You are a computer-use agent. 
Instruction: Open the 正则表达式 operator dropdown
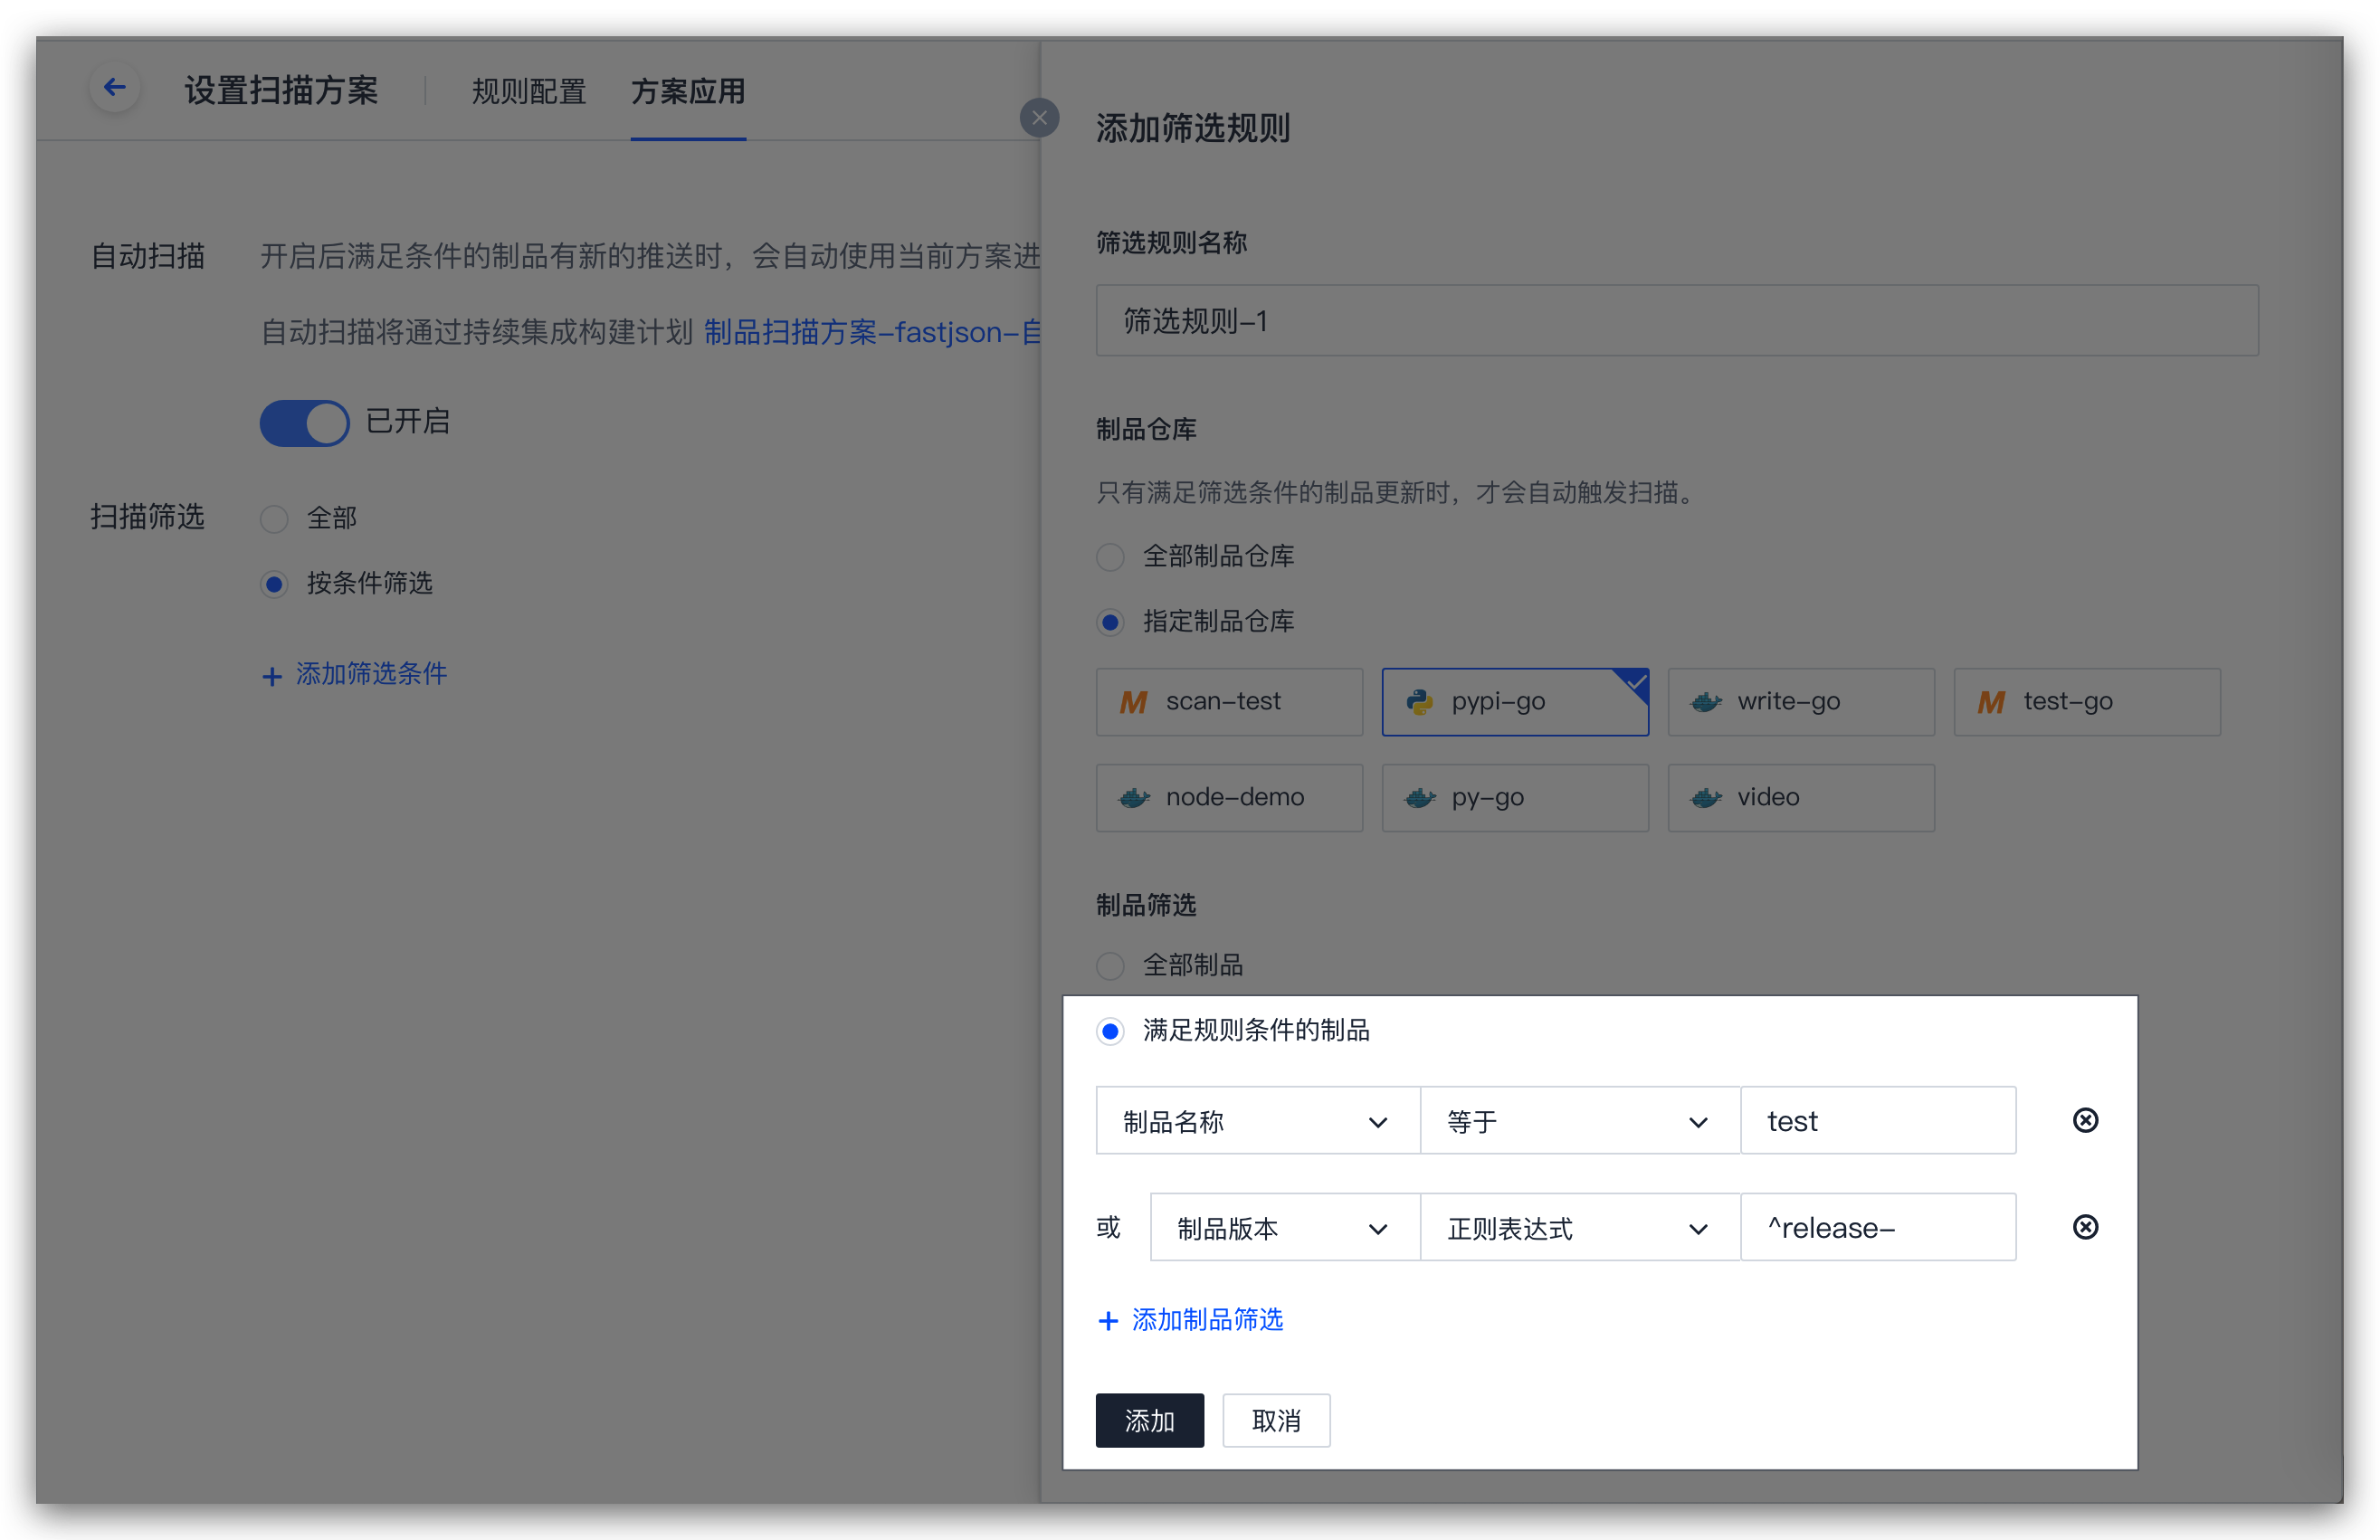pos(1580,1227)
